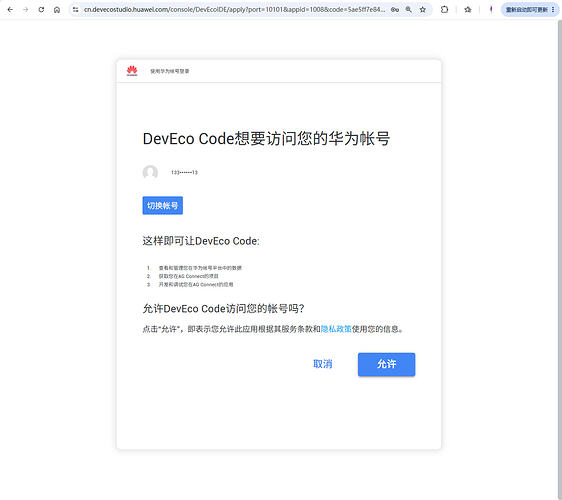This screenshot has height=500, width=562.
Task: Open site information icon in address bar
Action: click(x=75, y=10)
